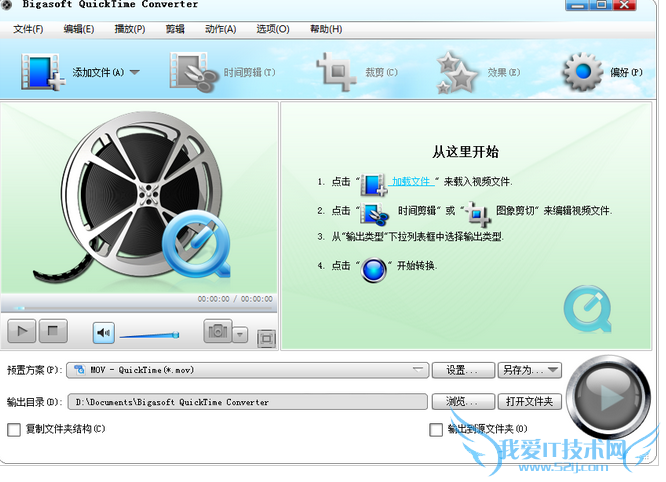Click the 00:00:00 / 00:00:00 time display

(235, 299)
